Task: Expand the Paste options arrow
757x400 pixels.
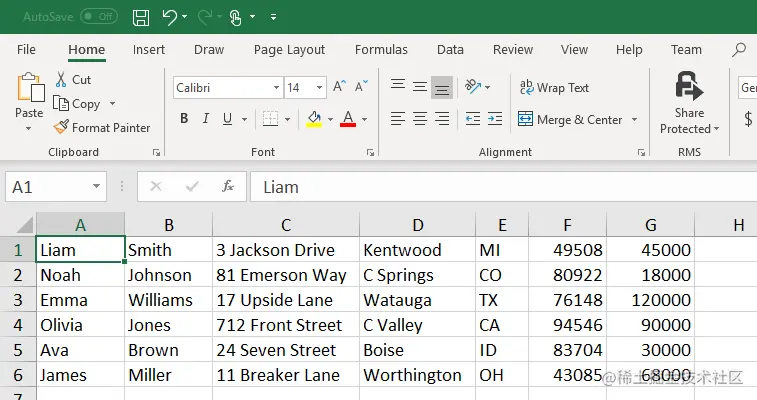Action: (28, 128)
